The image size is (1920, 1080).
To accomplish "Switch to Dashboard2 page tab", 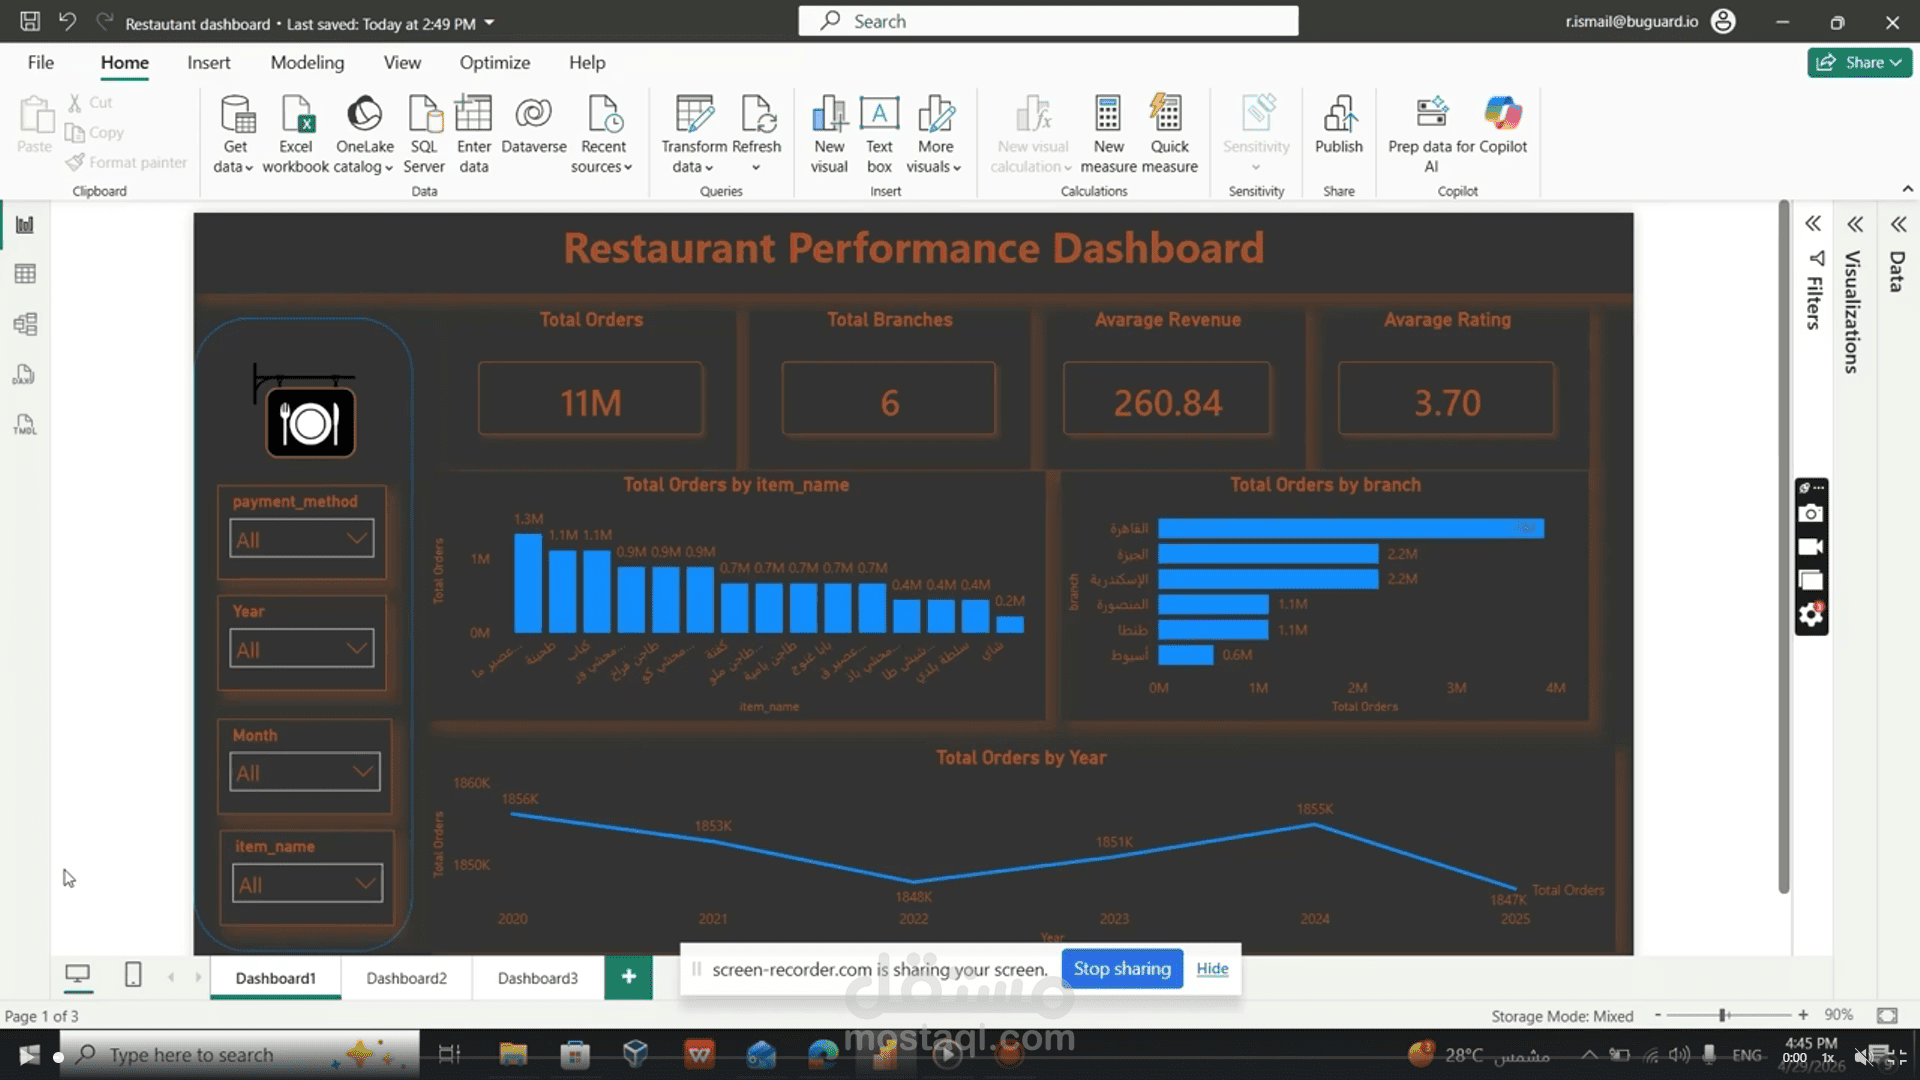I will click(x=406, y=978).
